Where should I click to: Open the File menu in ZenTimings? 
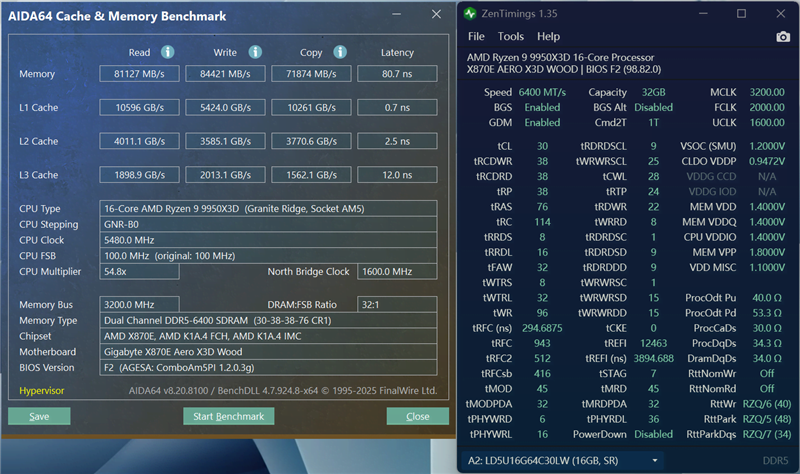[x=477, y=37]
